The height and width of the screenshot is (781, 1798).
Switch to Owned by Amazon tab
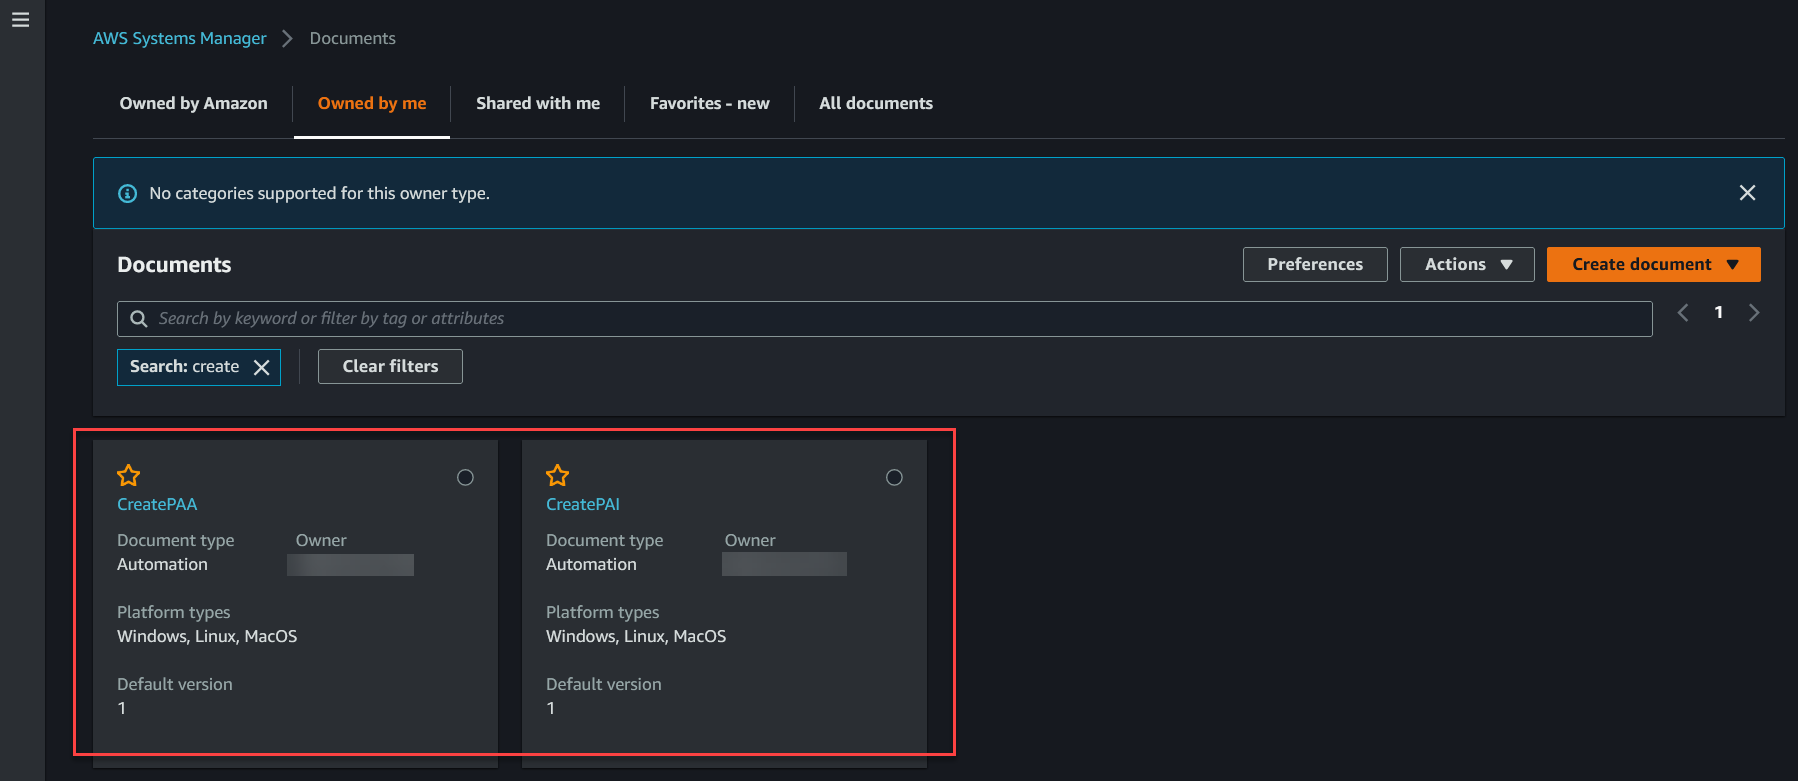[194, 103]
